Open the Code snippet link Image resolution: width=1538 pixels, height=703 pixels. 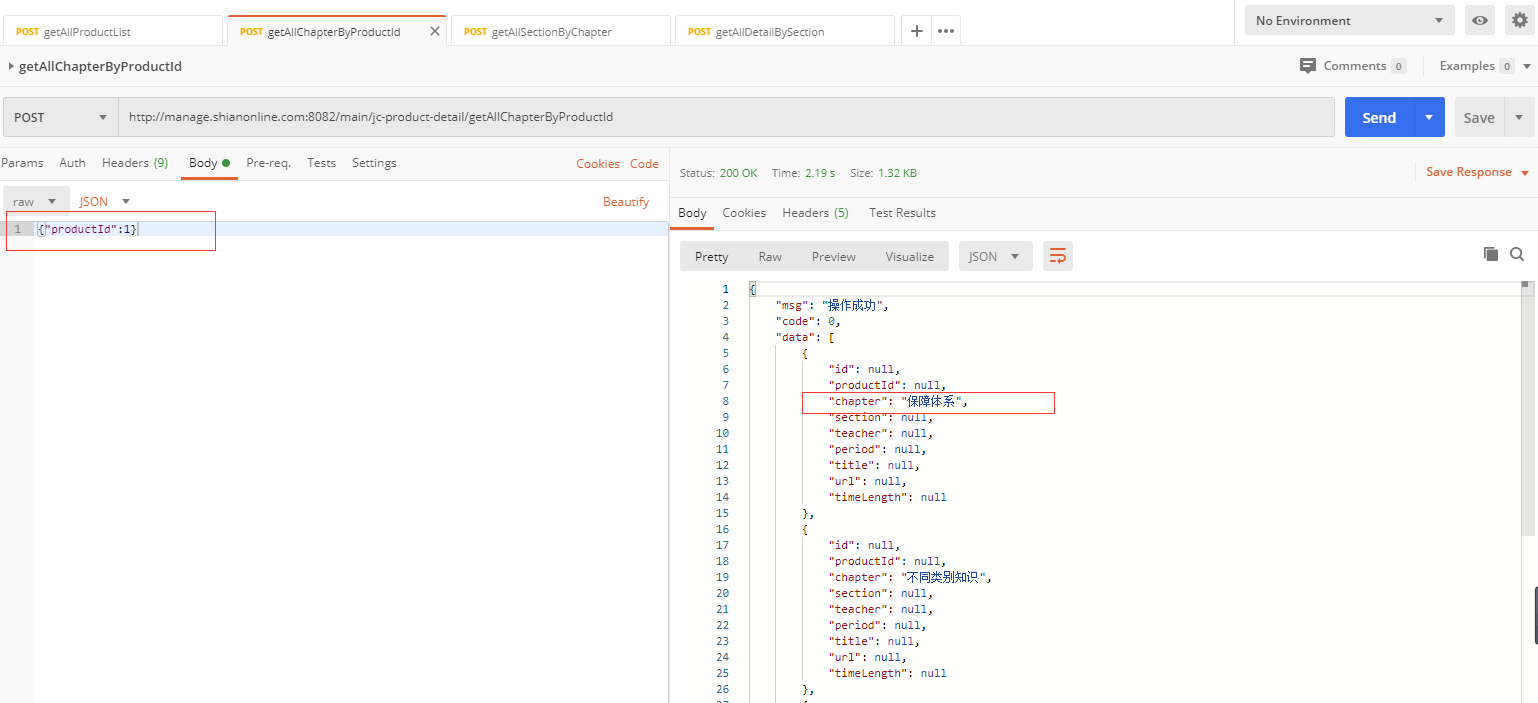(x=644, y=163)
